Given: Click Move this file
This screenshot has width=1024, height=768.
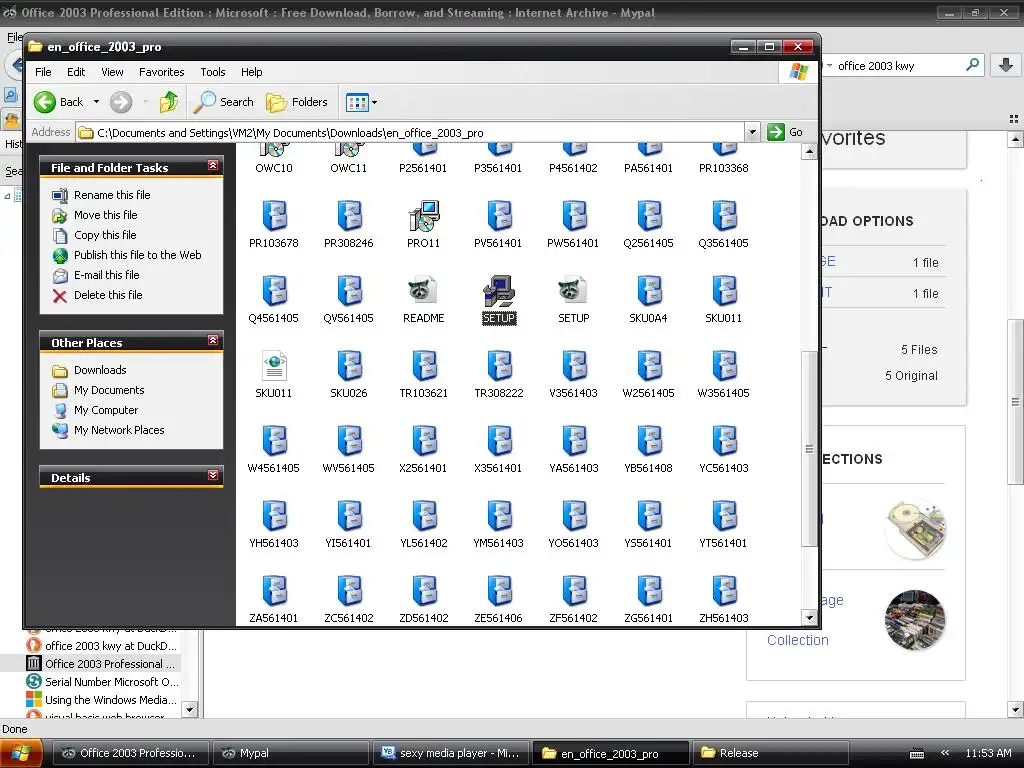Looking at the screenshot, I should 105,215.
